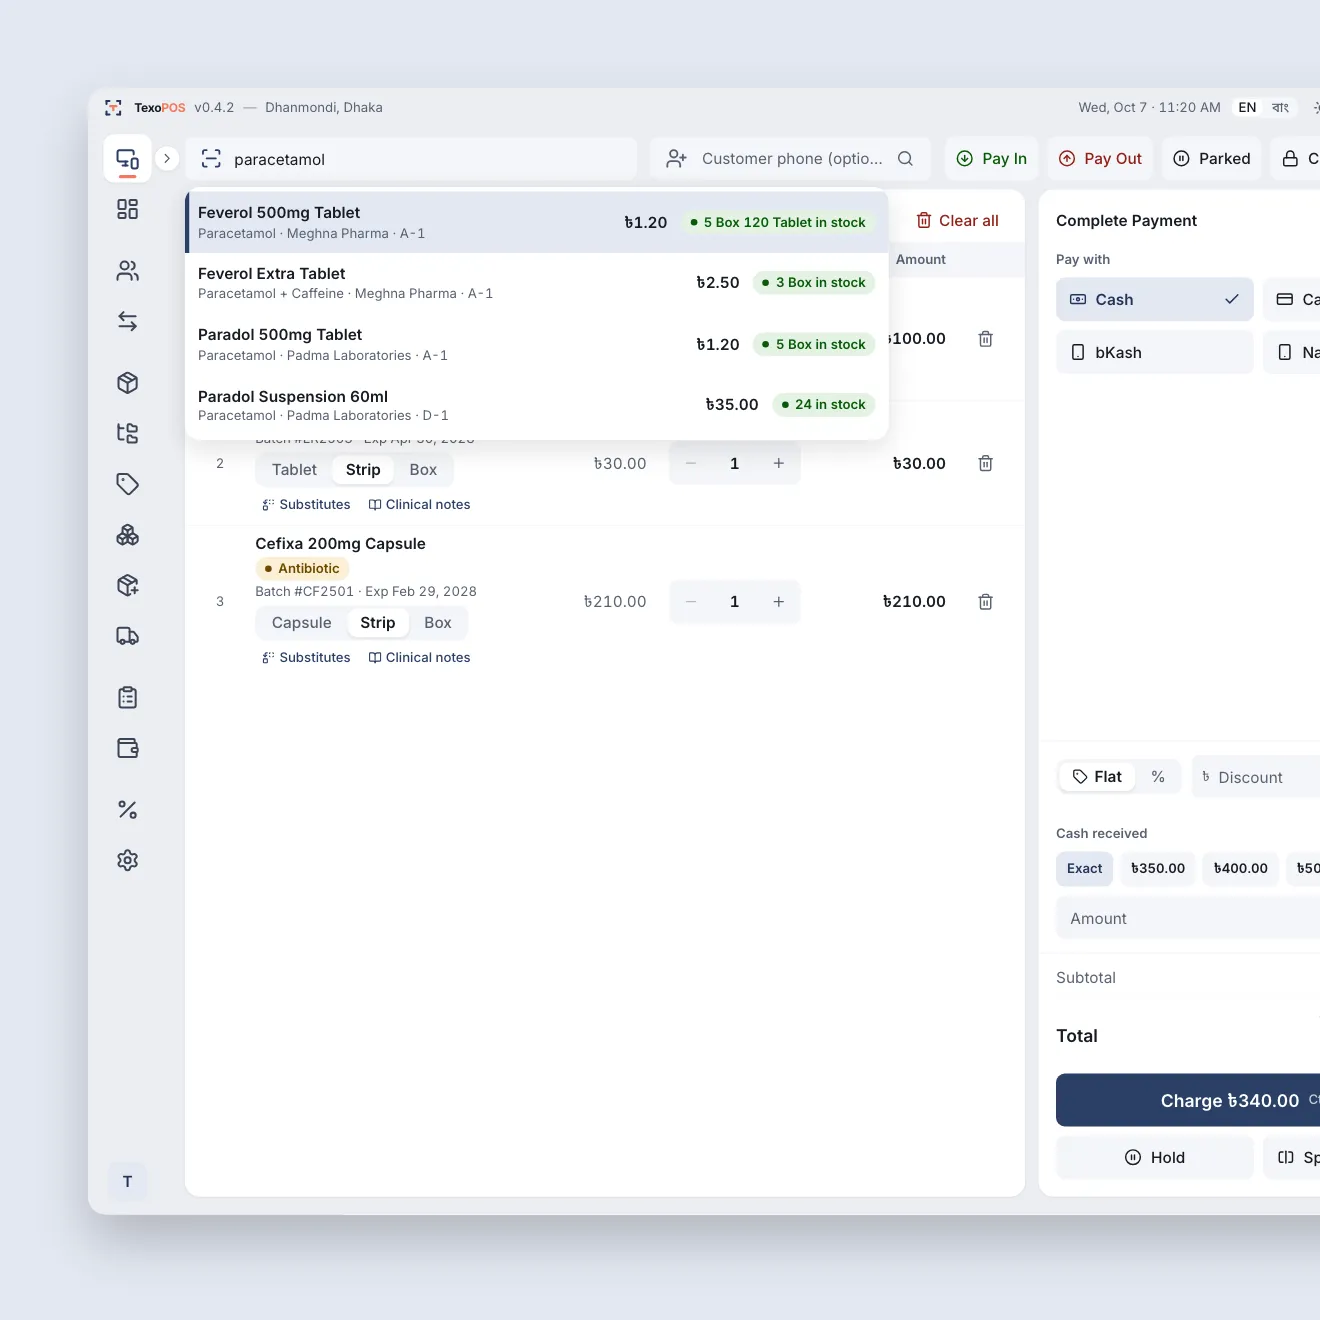This screenshot has width=1320, height=1320.
Task: Open the dashboard grid icon in sidebar
Action: (127, 209)
